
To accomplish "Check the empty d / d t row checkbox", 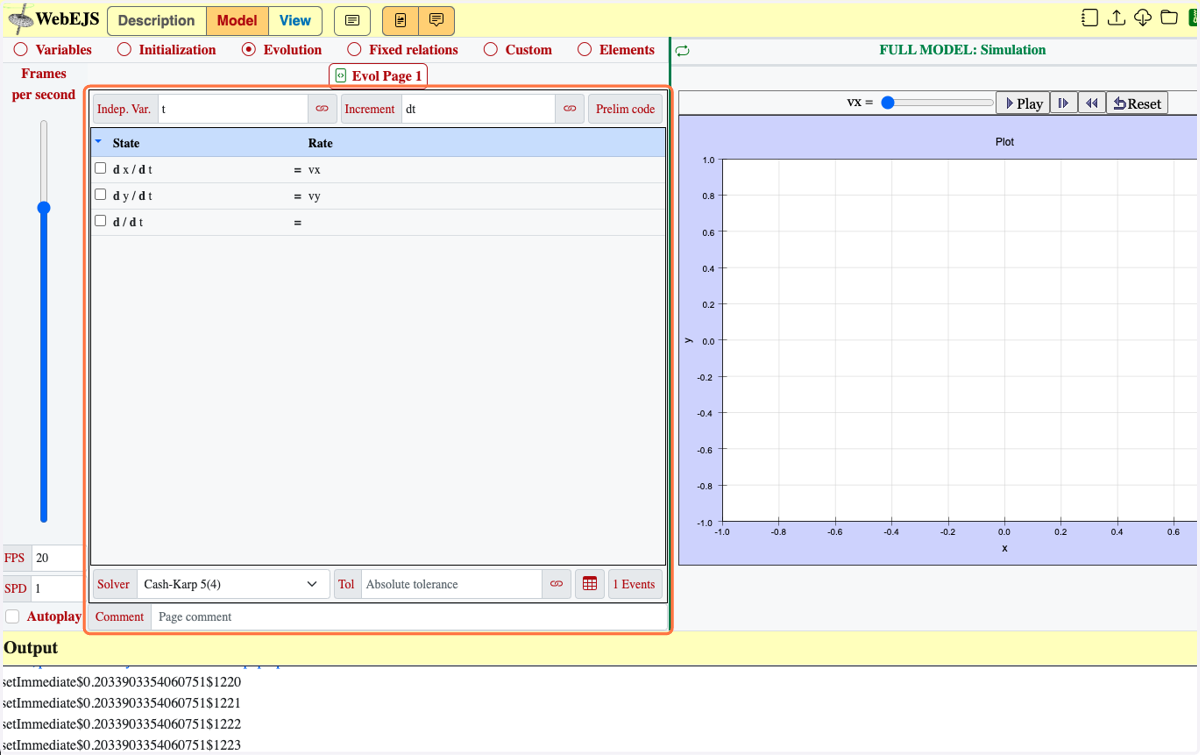I will click(x=100, y=220).
